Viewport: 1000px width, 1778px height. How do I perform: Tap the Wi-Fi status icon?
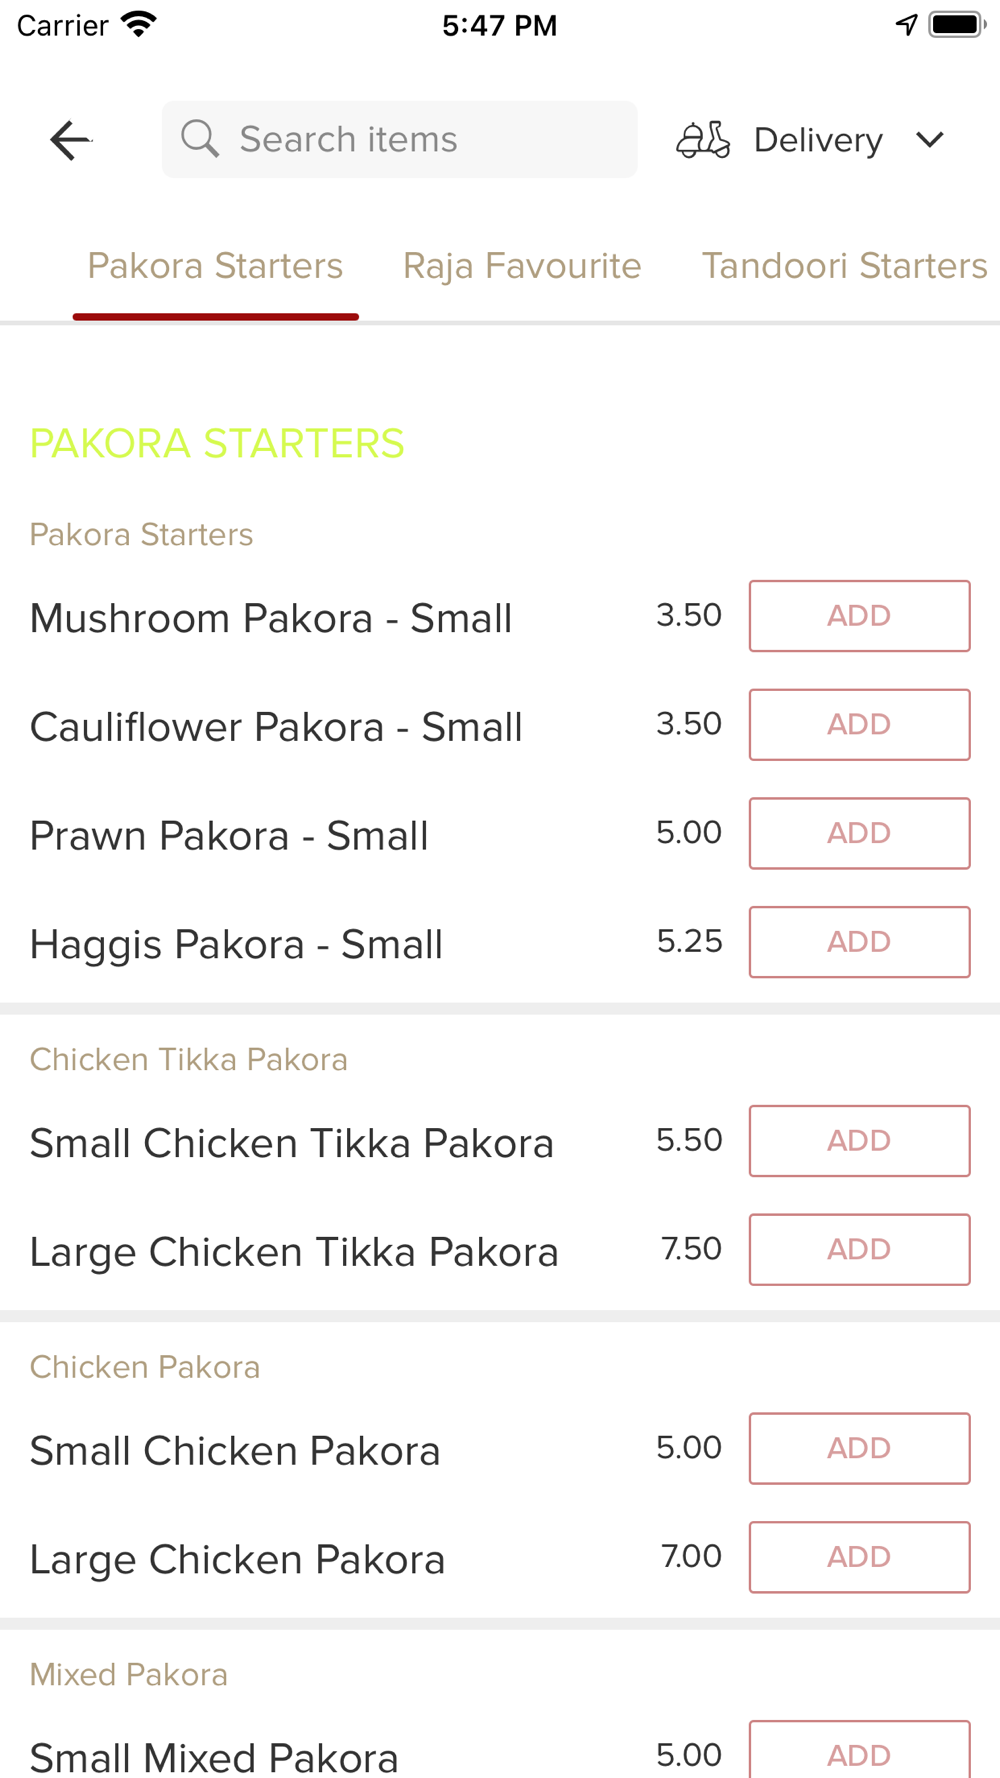pos(139,25)
